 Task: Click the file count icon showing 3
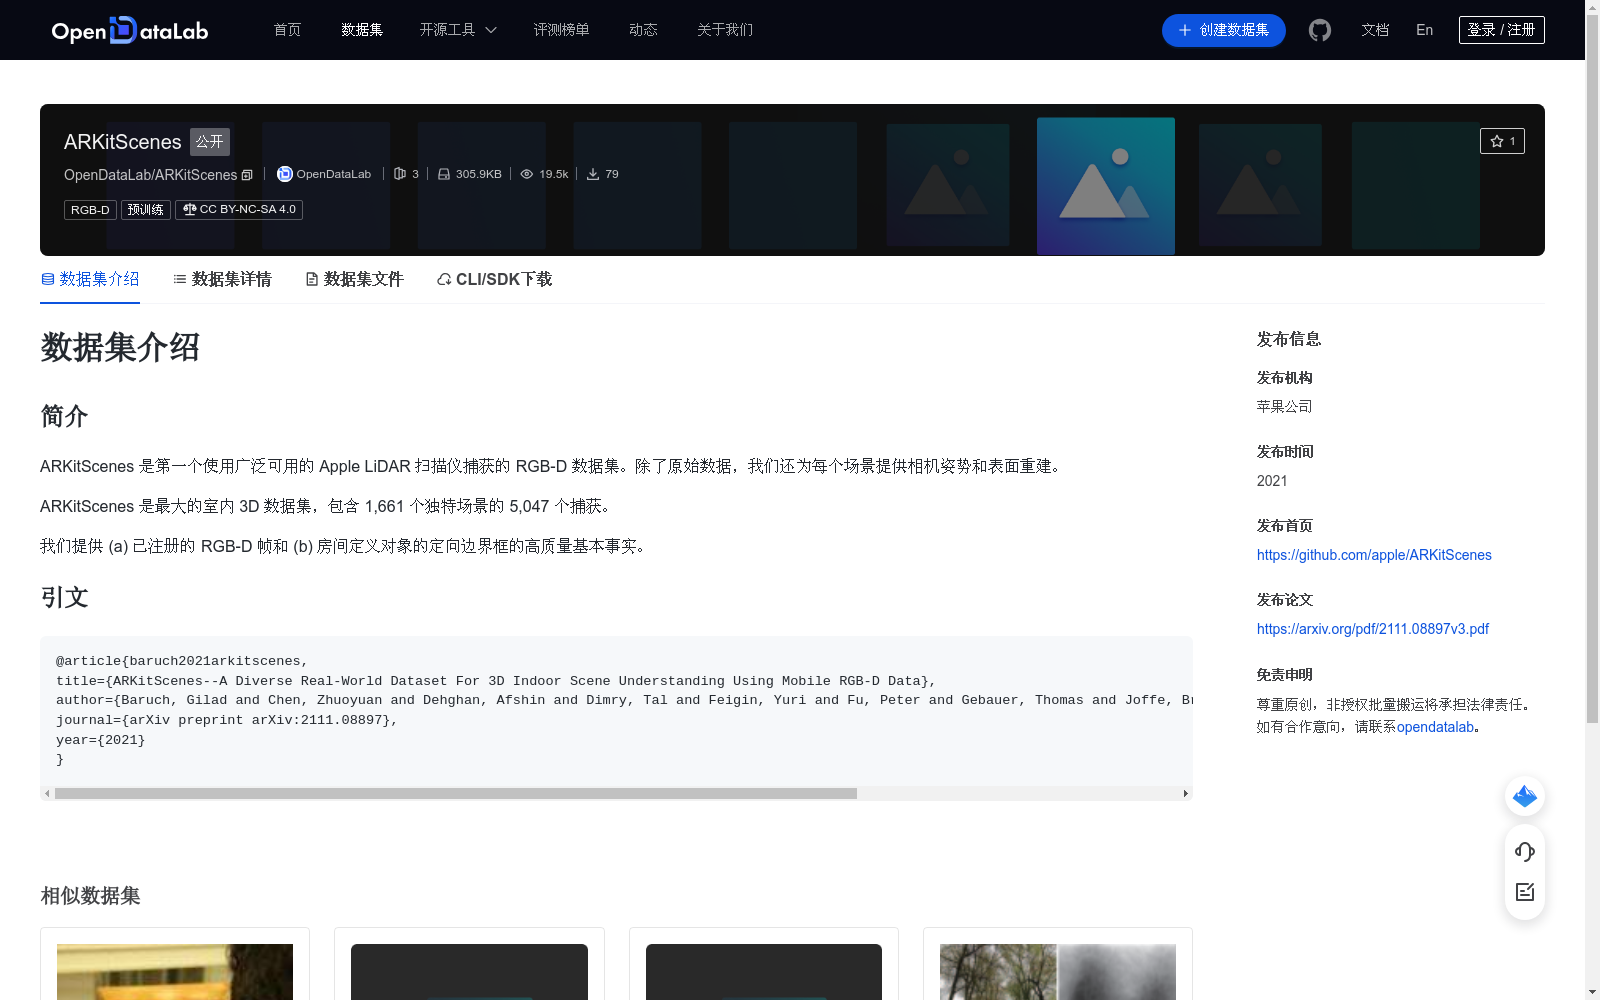coord(400,174)
